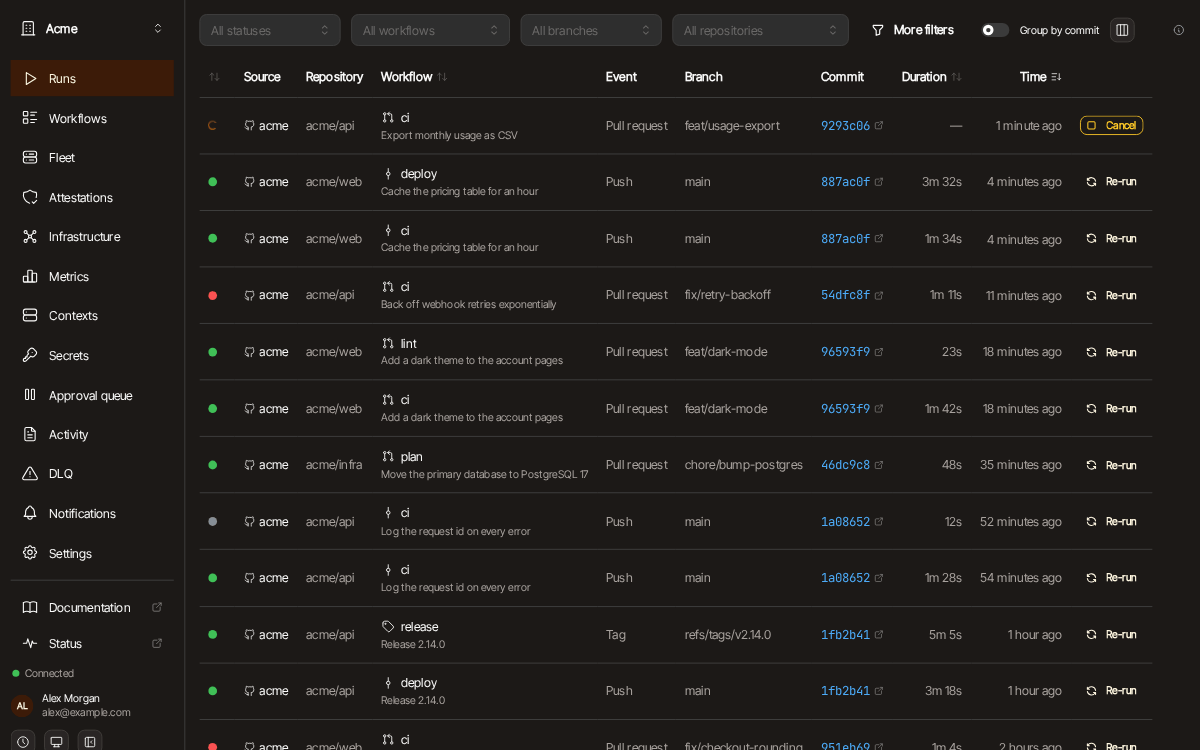Click the tag icon on the release workflow row

pos(388,626)
